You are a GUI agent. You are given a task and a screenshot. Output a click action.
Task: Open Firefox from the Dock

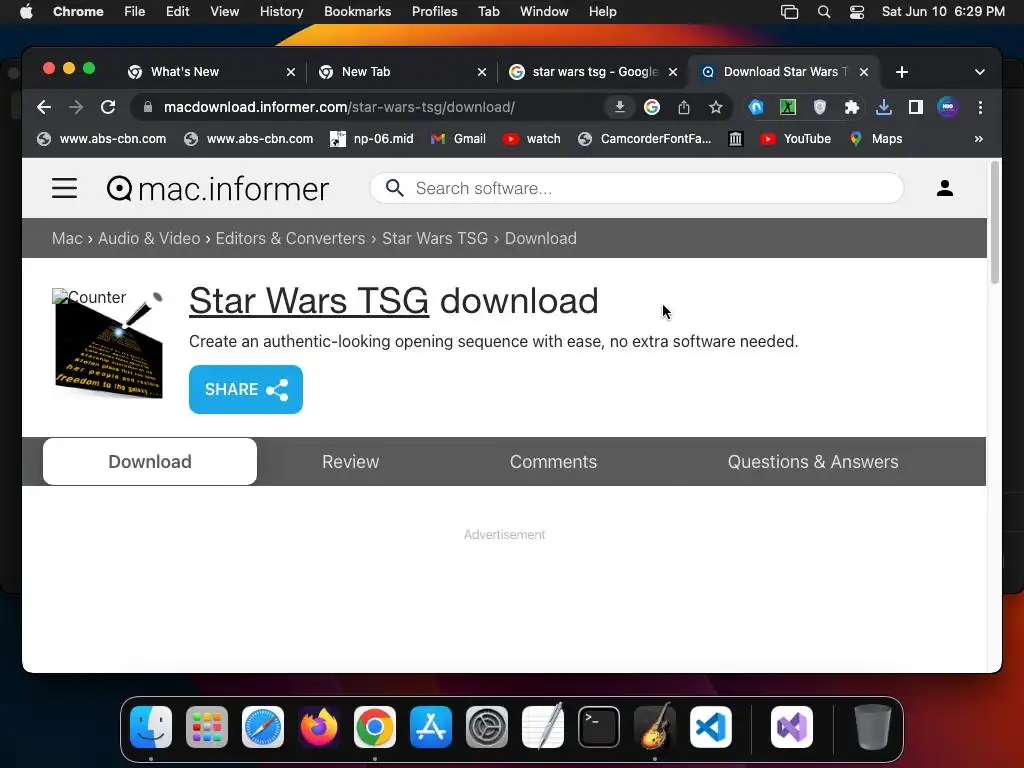tap(319, 727)
